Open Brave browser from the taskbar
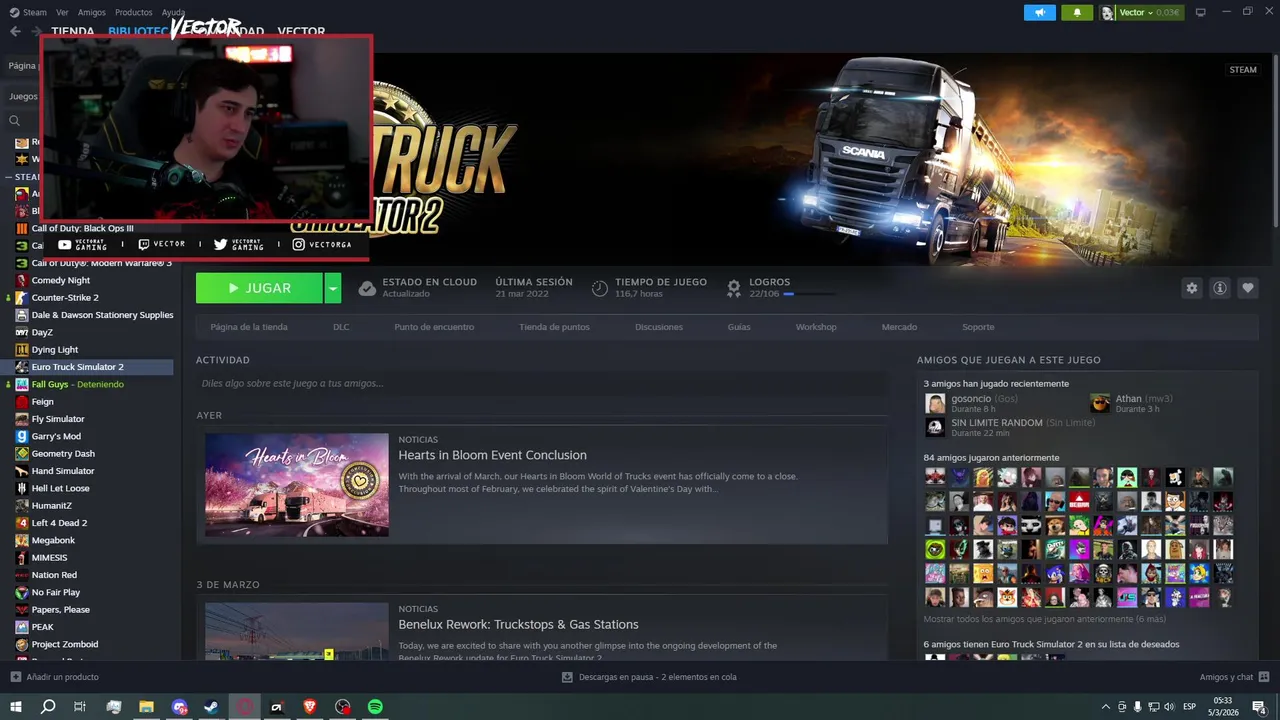Viewport: 1280px width, 720px height. pos(309,707)
